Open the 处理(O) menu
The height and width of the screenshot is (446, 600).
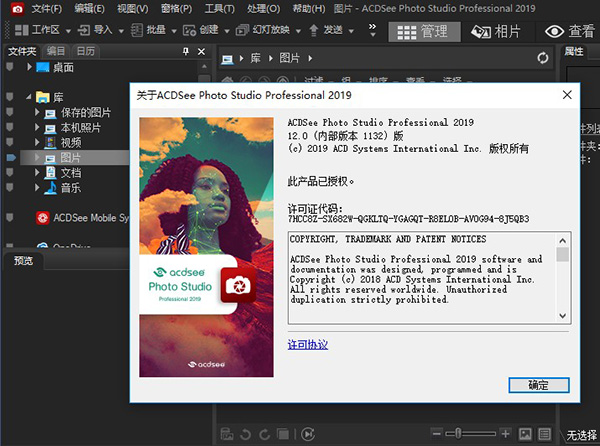(x=263, y=8)
